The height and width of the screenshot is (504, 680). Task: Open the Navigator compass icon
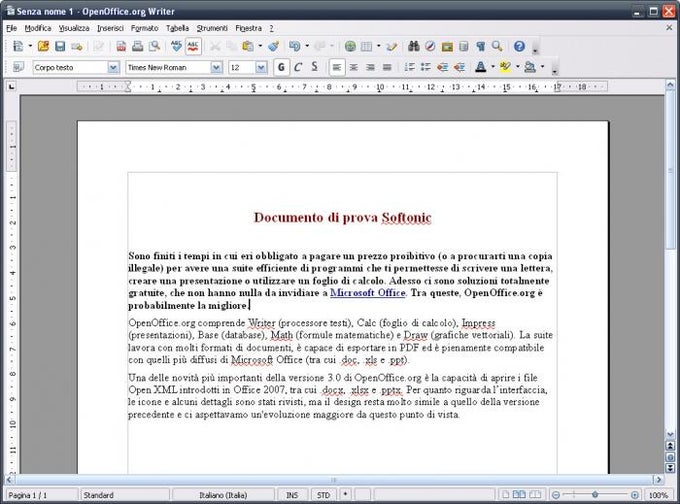coord(430,46)
